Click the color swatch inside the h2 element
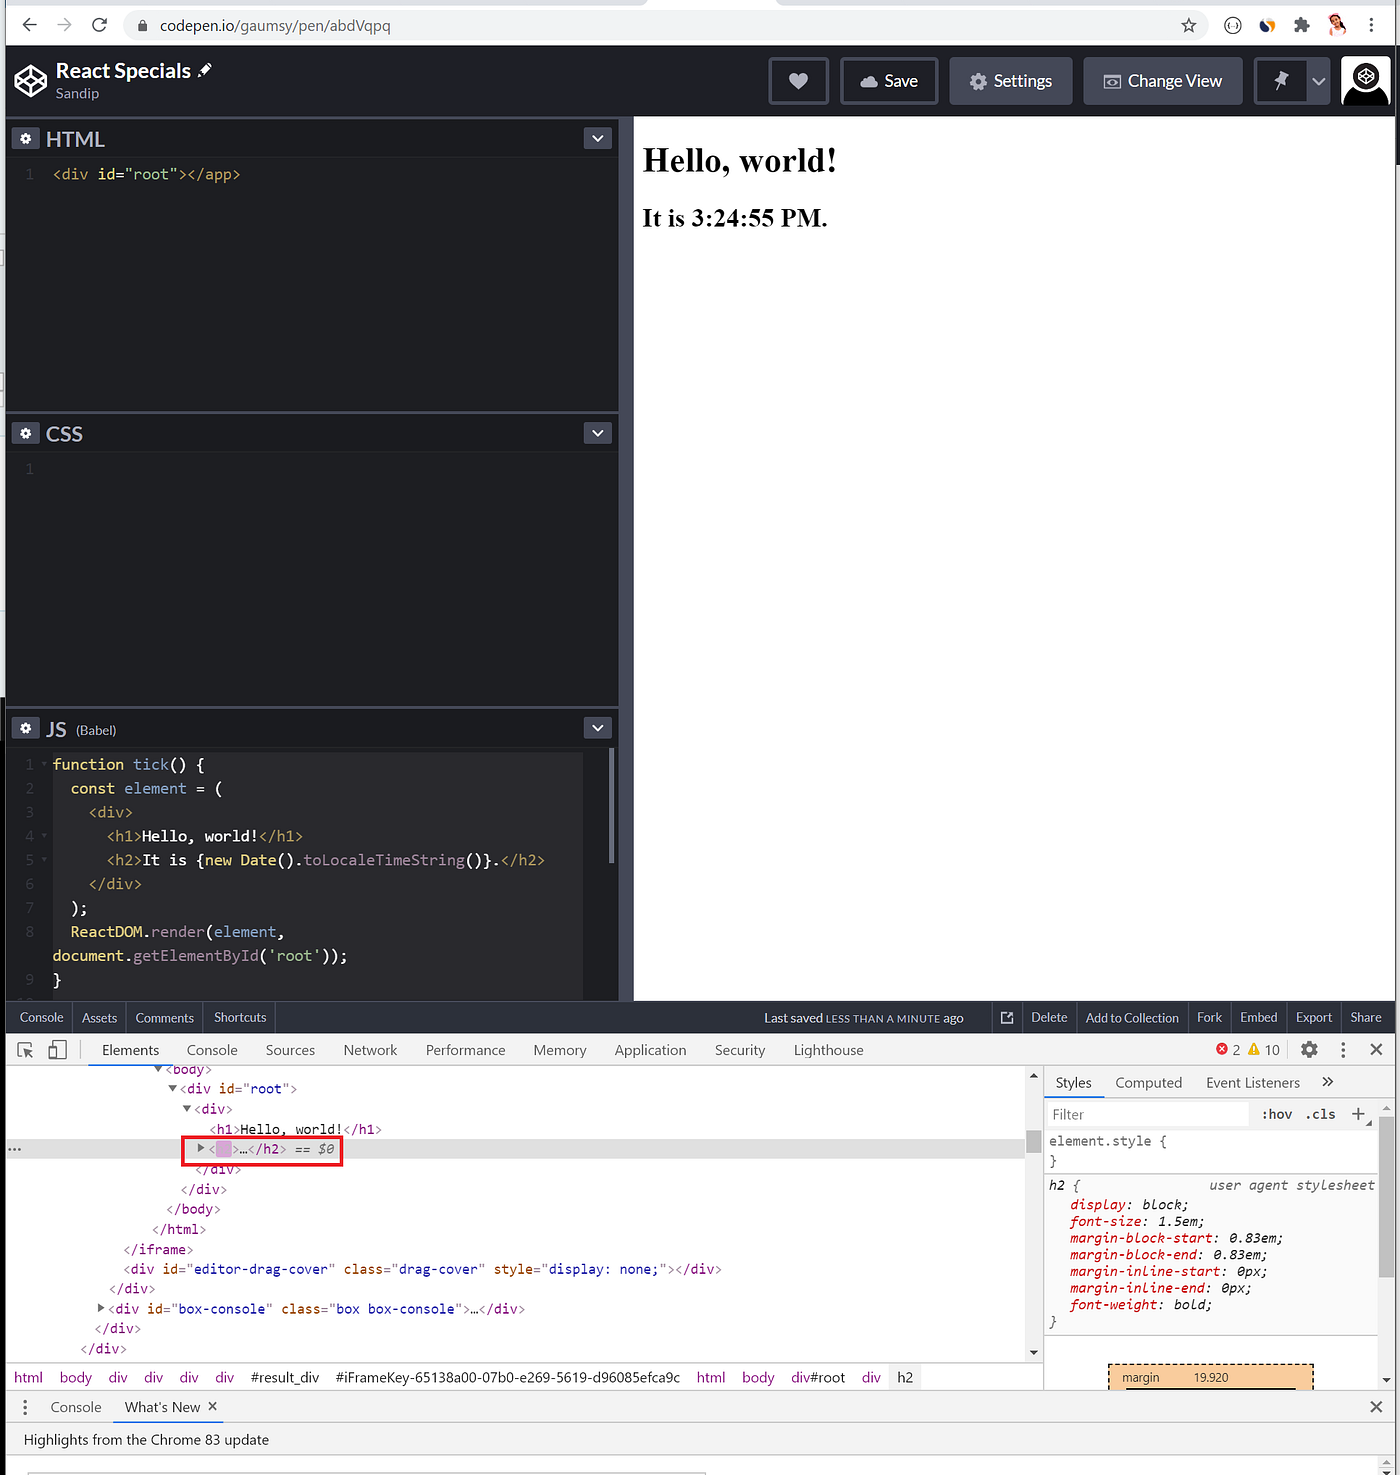This screenshot has height=1475, width=1400. coord(222,1149)
